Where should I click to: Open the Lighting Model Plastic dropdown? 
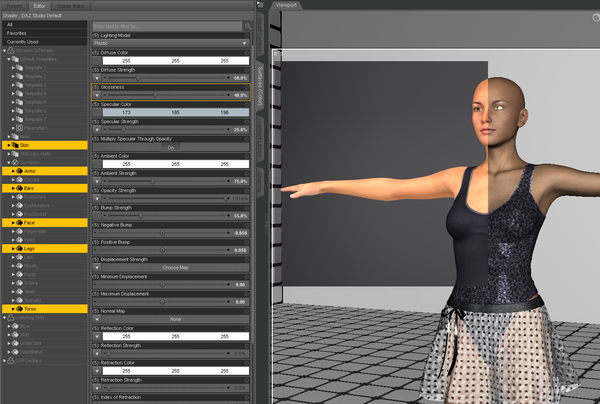point(171,43)
